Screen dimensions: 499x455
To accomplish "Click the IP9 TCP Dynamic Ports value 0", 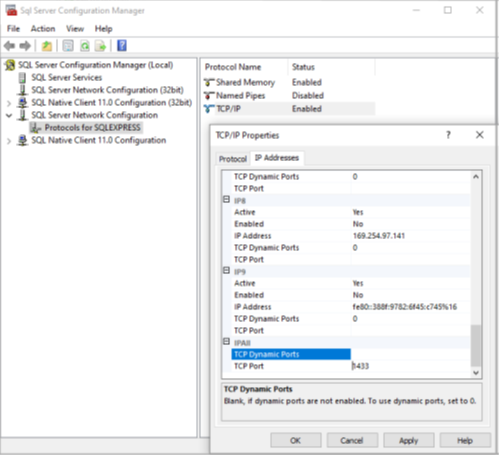I will pos(355,319).
